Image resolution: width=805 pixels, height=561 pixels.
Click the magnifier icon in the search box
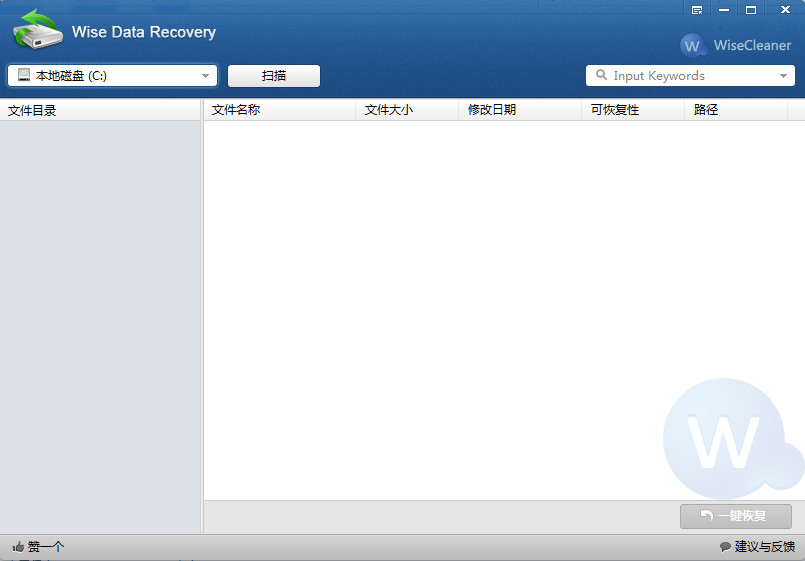[601, 75]
